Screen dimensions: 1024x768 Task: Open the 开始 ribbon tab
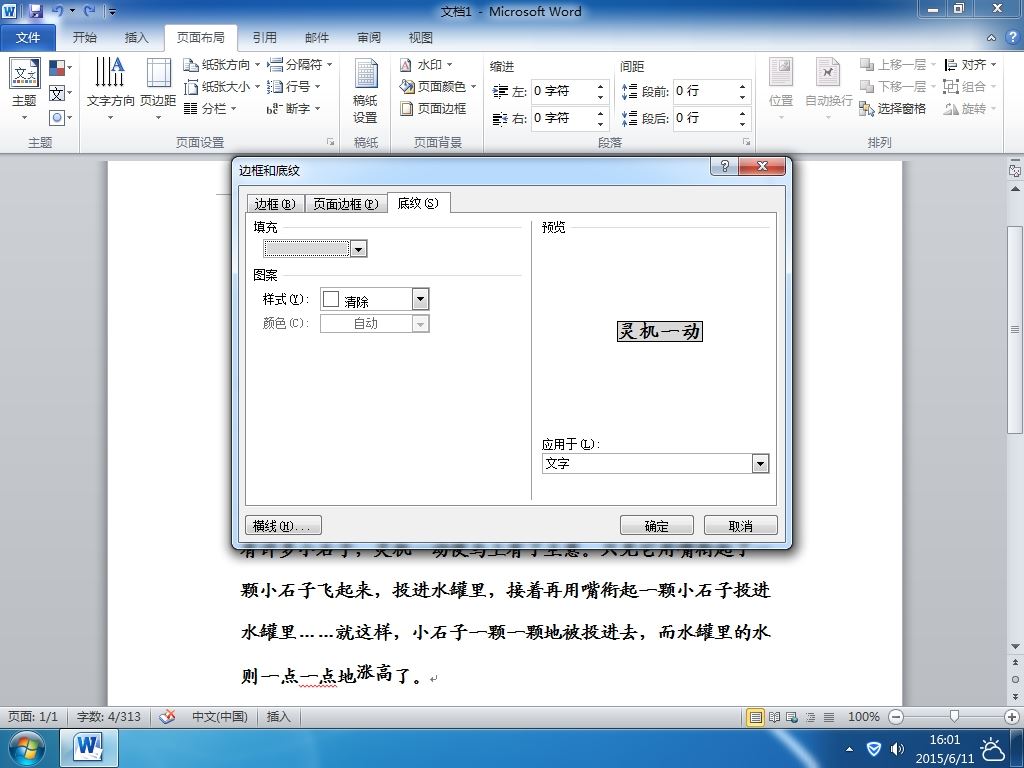tap(84, 37)
